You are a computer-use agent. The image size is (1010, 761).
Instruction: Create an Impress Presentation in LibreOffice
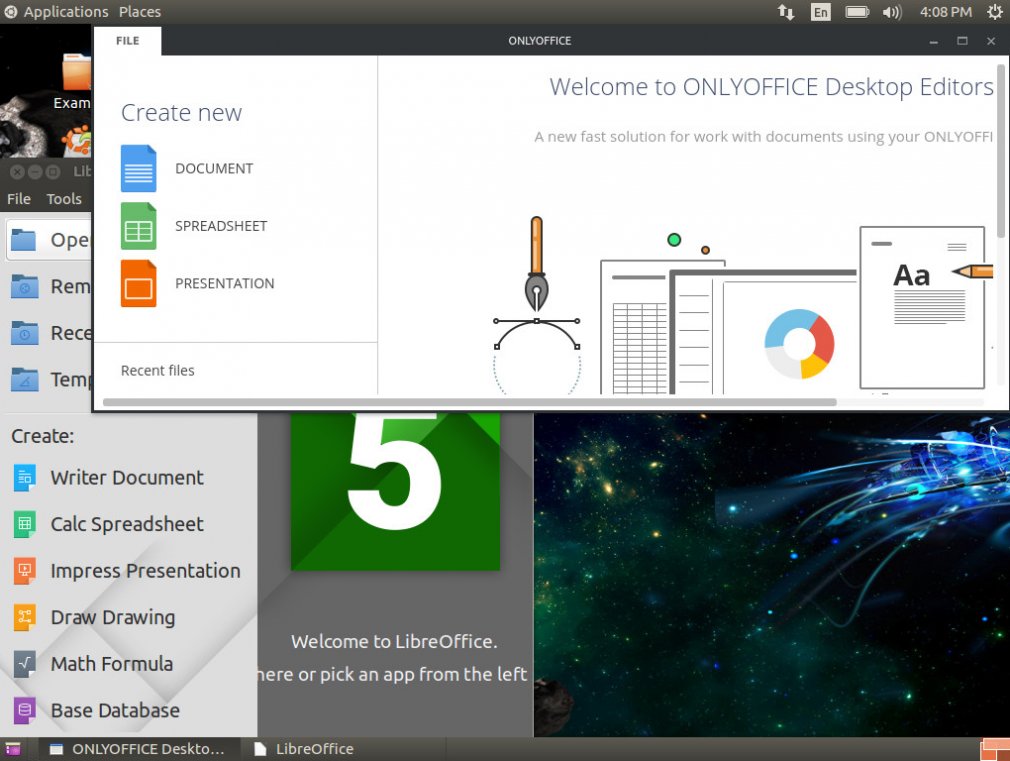click(146, 571)
